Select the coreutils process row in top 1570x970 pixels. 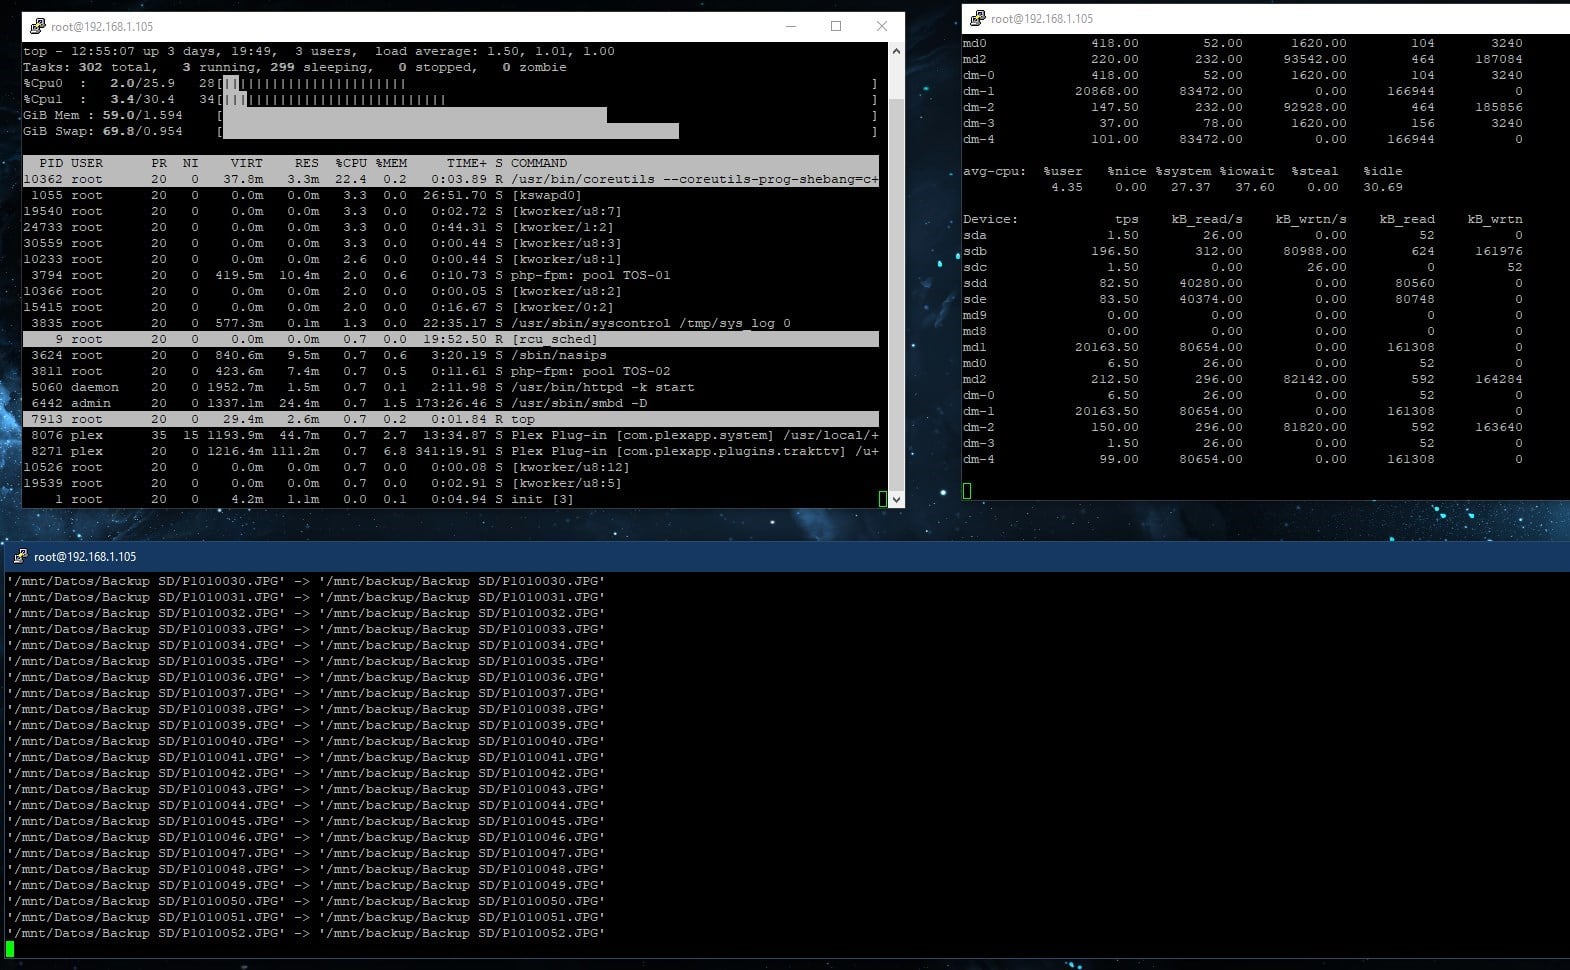[451, 179]
